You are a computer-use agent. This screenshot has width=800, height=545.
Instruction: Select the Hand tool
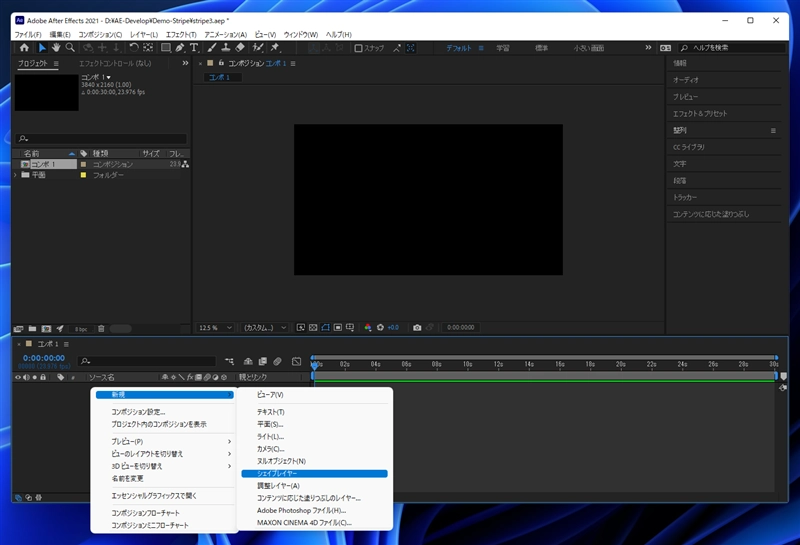(56, 48)
